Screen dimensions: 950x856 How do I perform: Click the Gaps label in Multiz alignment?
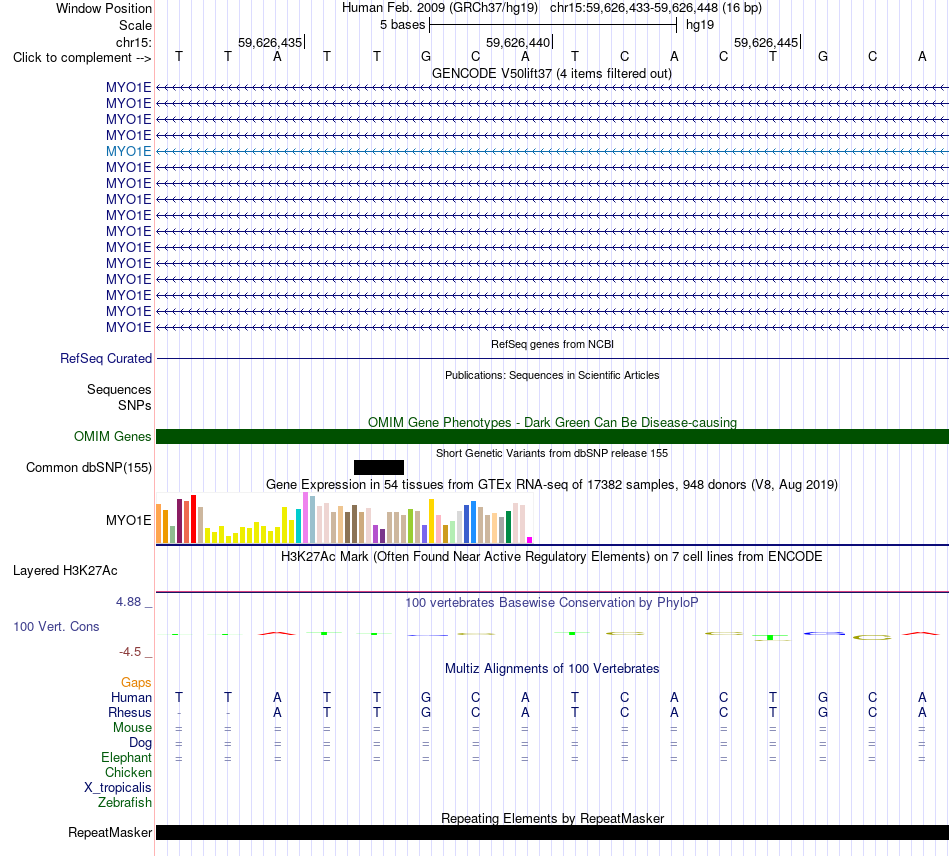pyautogui.click(x=136, y=683)
